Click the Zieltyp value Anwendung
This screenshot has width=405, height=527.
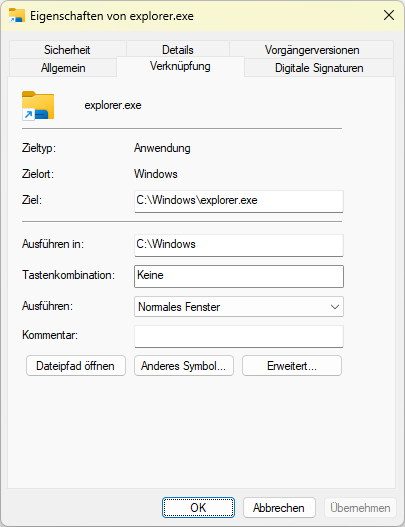coord(162,148)
